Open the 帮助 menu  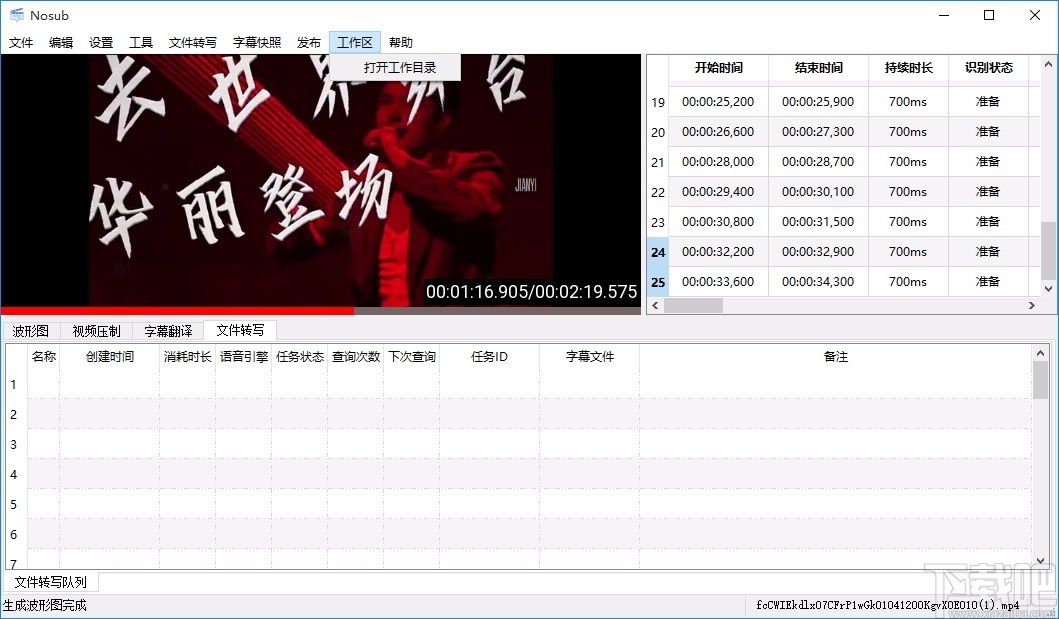(401, 43)
